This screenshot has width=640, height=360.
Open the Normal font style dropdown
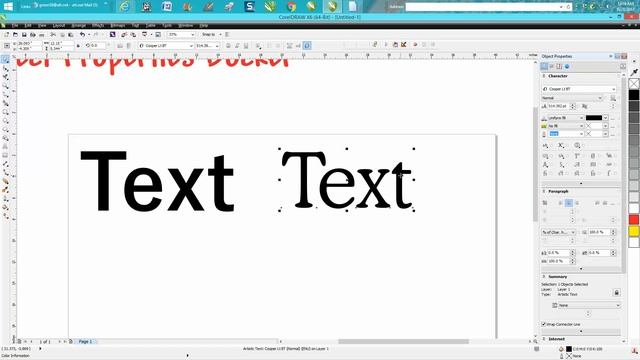pyautogui.click(x=600, y=98)
